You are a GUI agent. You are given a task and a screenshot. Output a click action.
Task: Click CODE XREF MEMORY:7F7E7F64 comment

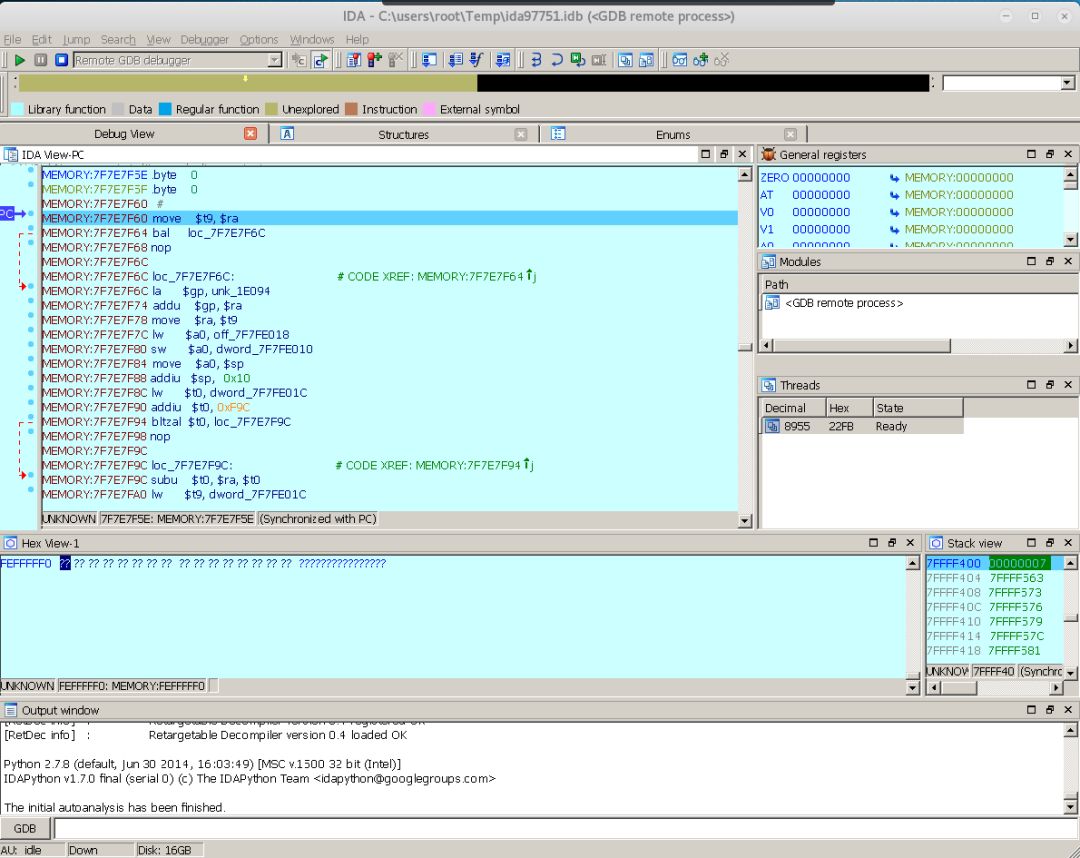[x=437, y=277]
